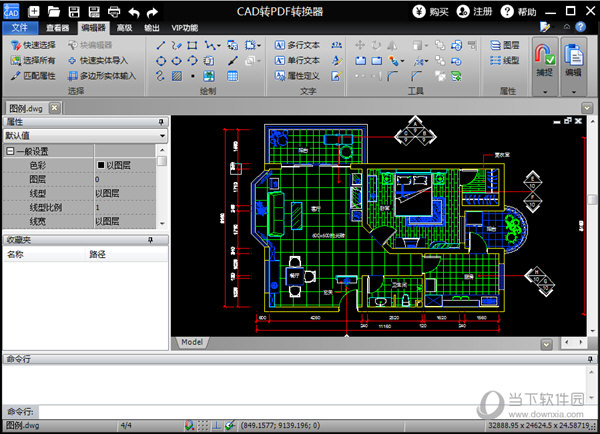Click the find text icon beside 多行文本
The height and width of the screenshot is (434, 600).
point(336,45)
